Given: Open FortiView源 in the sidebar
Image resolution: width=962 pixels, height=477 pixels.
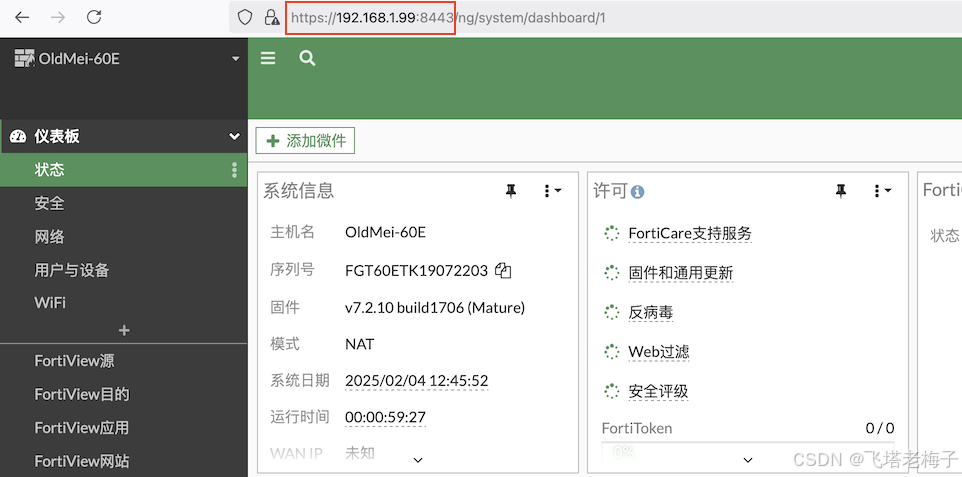Looking at the screenshot, I should (x=74, y=360).
